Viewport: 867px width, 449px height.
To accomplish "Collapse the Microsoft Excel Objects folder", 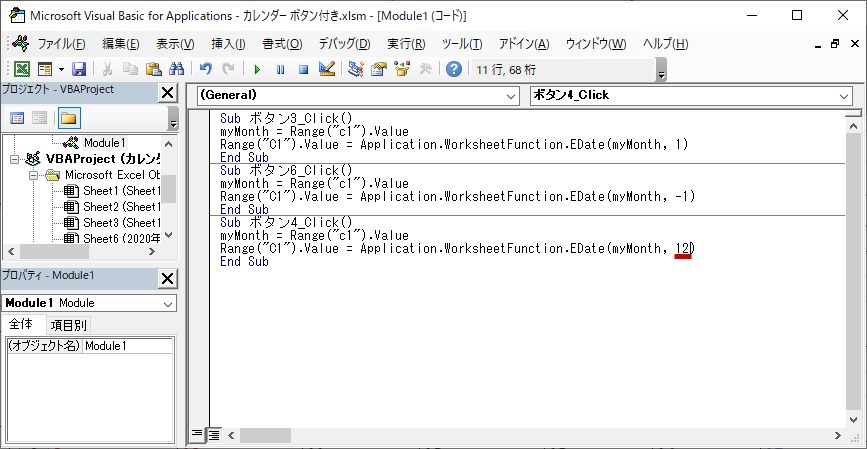I will [34, 175].
